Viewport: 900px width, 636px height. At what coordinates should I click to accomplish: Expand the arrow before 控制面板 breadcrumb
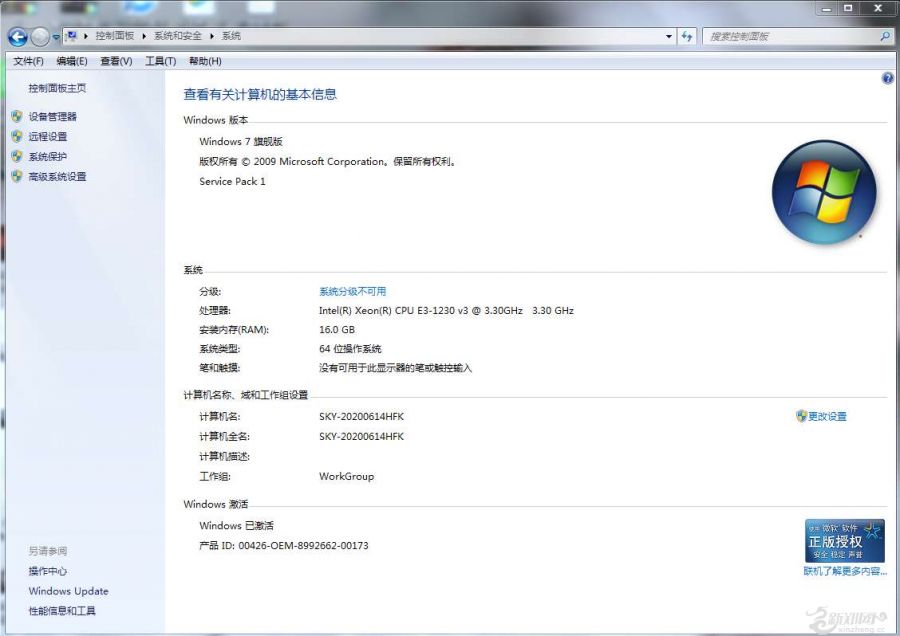click(86, 36)
